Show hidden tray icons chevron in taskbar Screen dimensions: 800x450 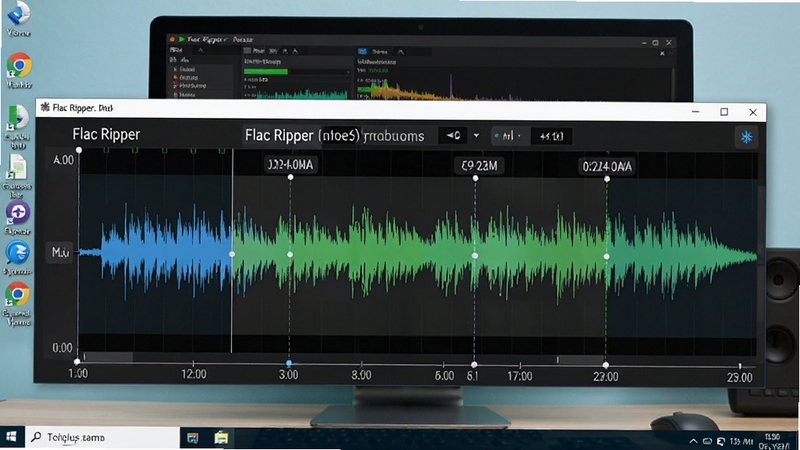[693, 441]
